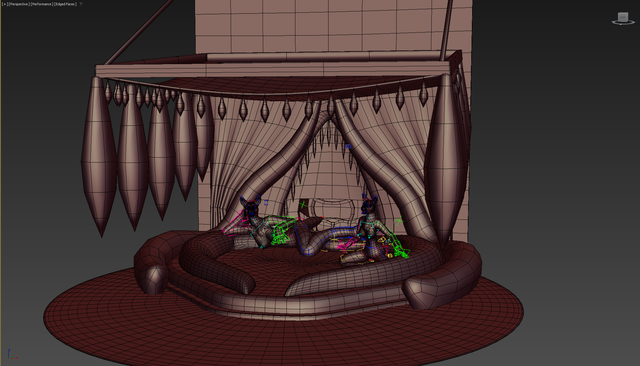The image size is (640, 366).
Task: Open the Perspective viewport label menu
Action: pyautogui.click(x=19, y=4)
